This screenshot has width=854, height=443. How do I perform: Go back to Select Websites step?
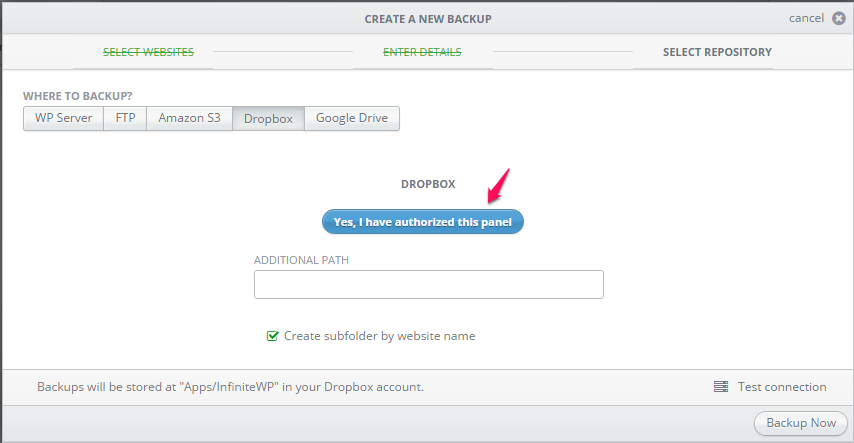coord(148,52)
